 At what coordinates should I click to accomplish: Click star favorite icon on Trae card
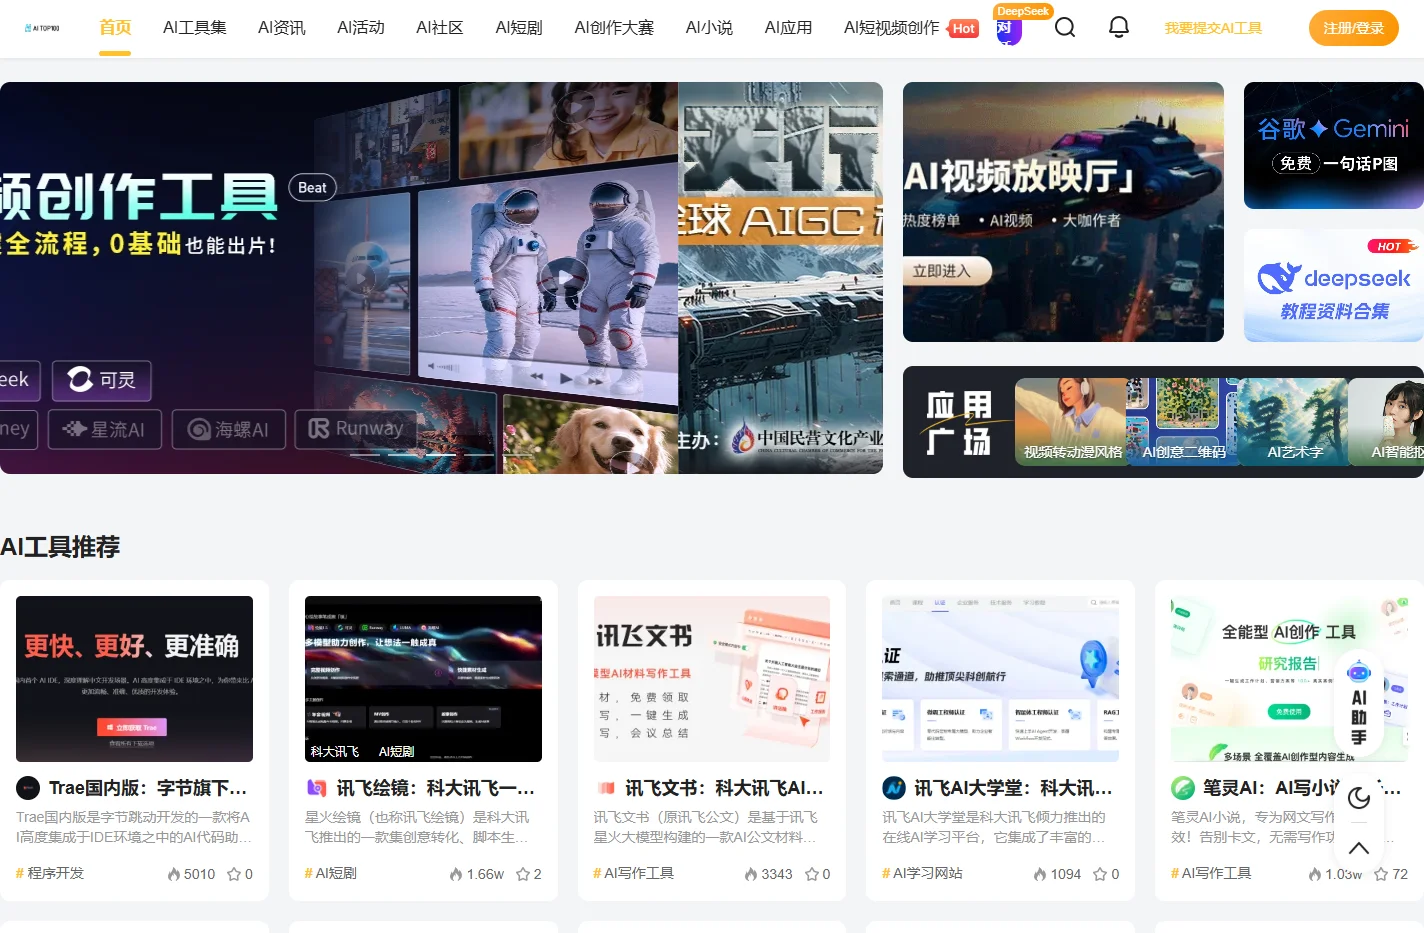pyautogui.click(x=234, y=874)
